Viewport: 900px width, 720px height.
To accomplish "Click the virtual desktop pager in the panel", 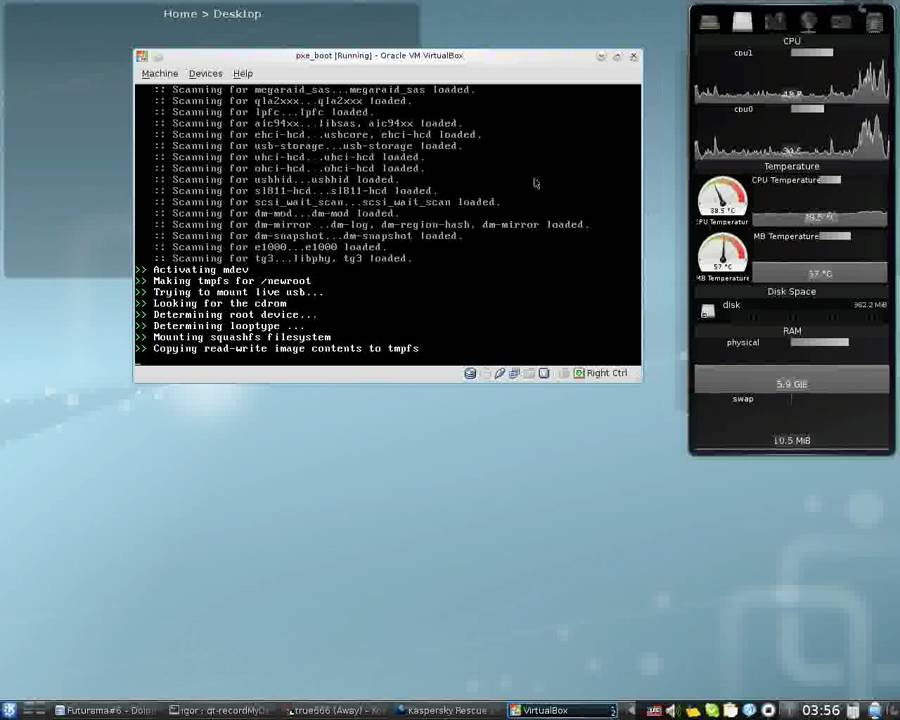I will [x=34, y=710].
